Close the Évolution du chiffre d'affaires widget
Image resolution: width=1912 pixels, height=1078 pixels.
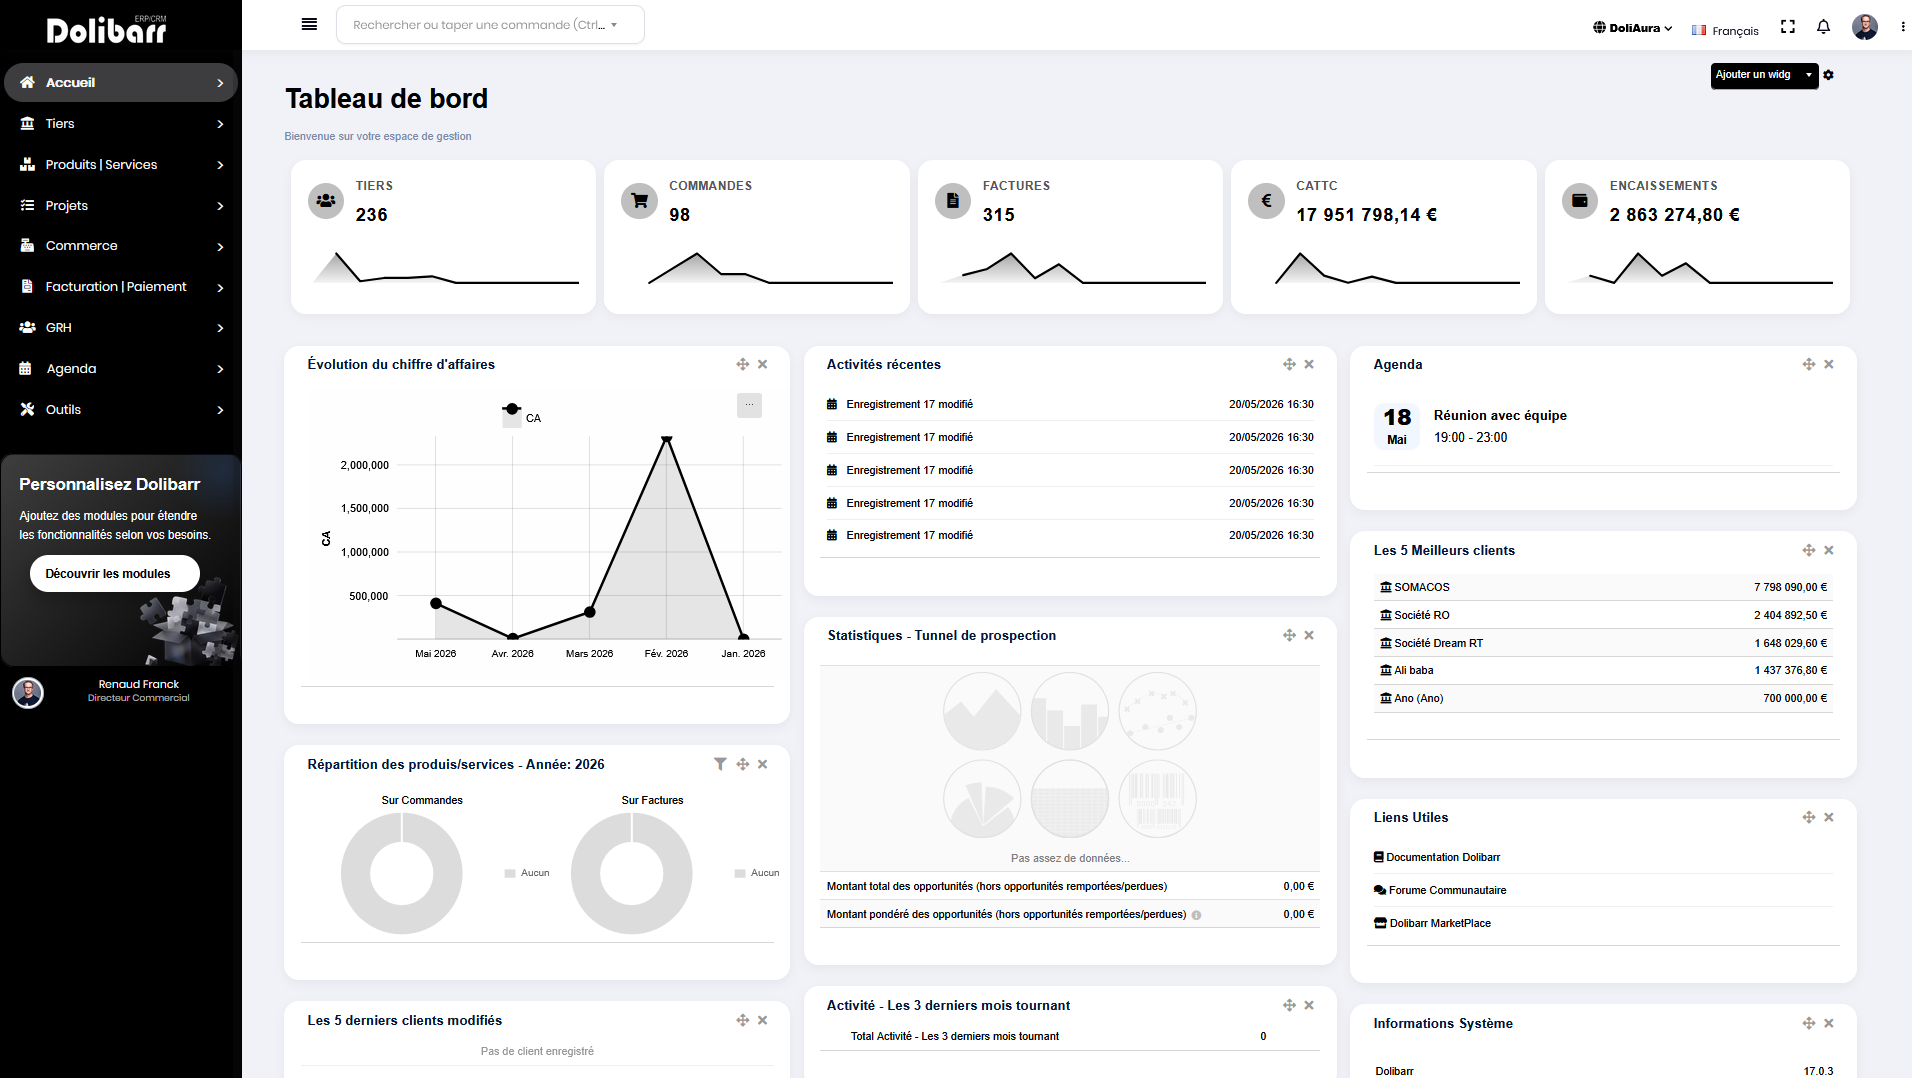[x=762, y=365]
